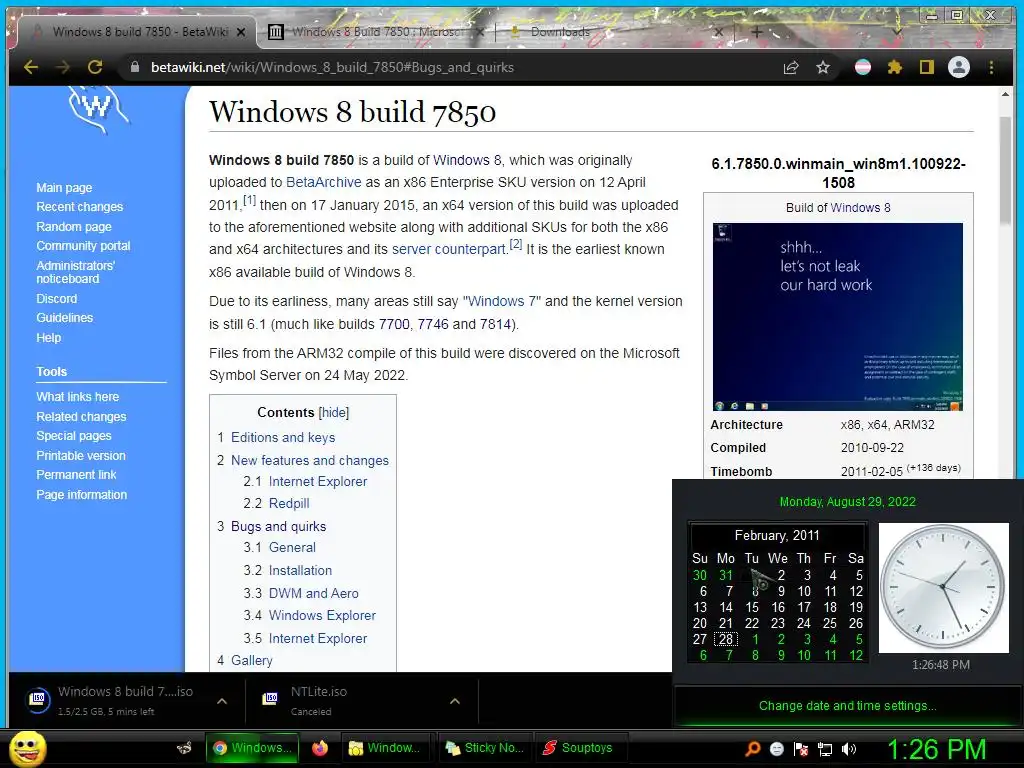
Task: Expand options for Windows 8 build ISO download
Action: point(222,701)
